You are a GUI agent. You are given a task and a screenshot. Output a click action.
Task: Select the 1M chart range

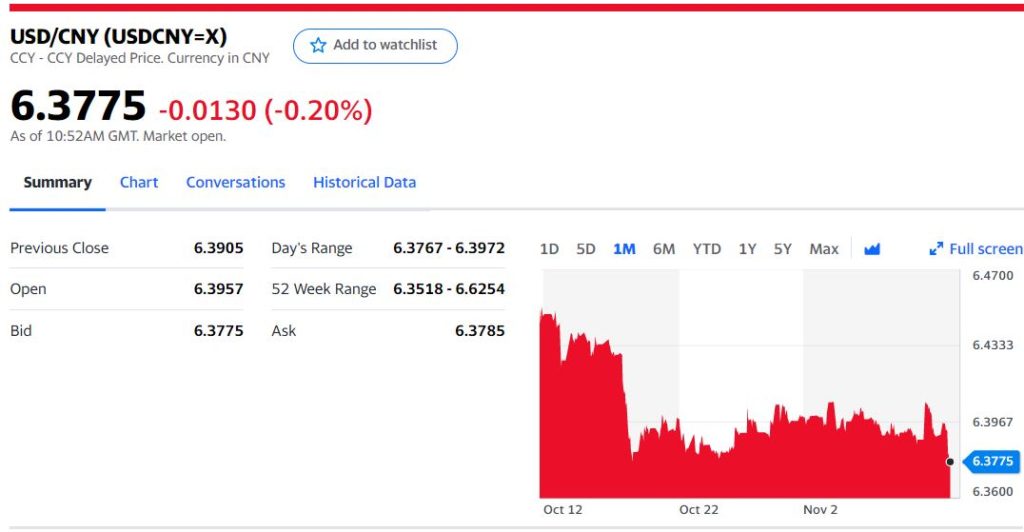pos(624,249)
